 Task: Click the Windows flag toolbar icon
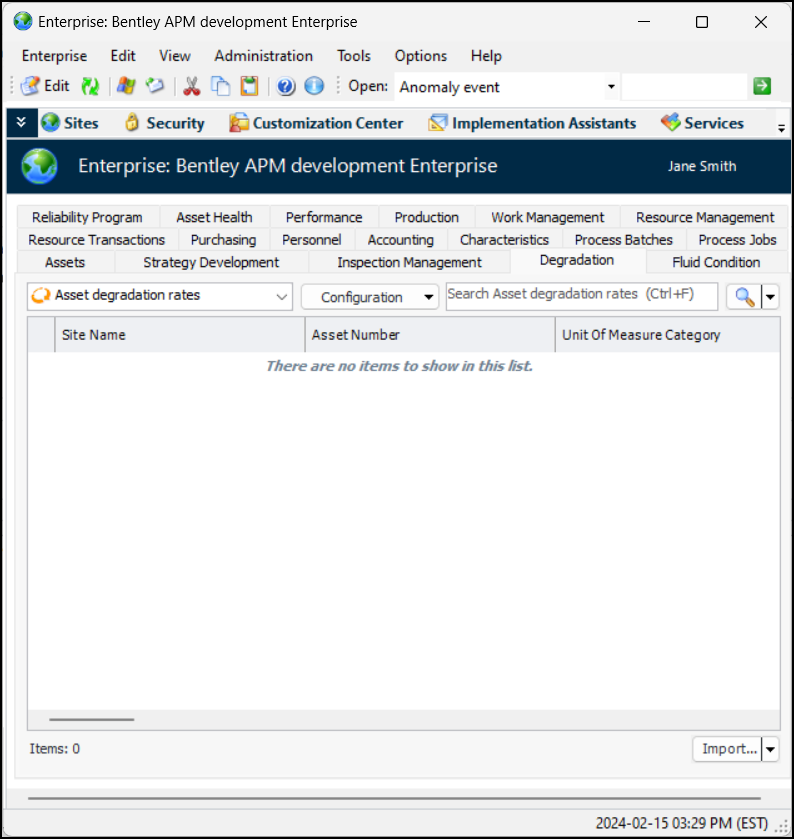(126, 86)
